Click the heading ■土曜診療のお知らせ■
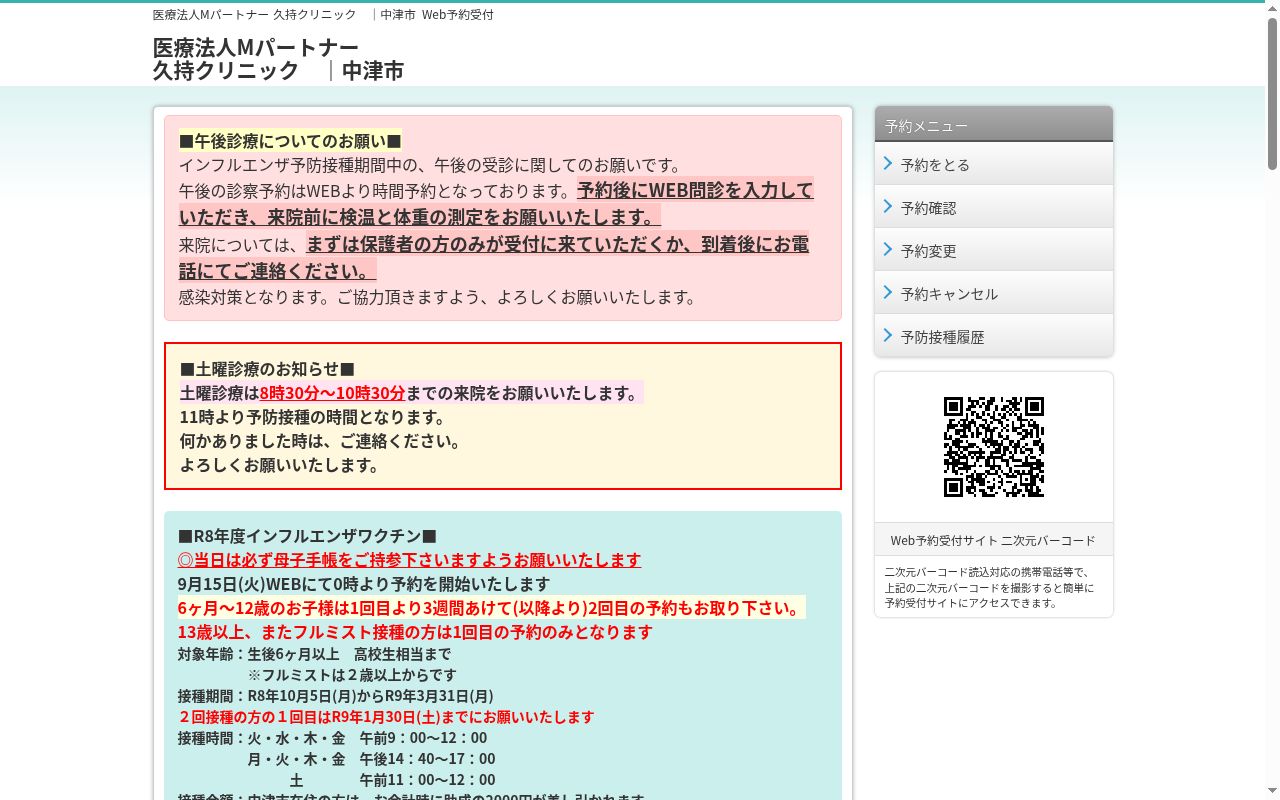 pos(267,369)
